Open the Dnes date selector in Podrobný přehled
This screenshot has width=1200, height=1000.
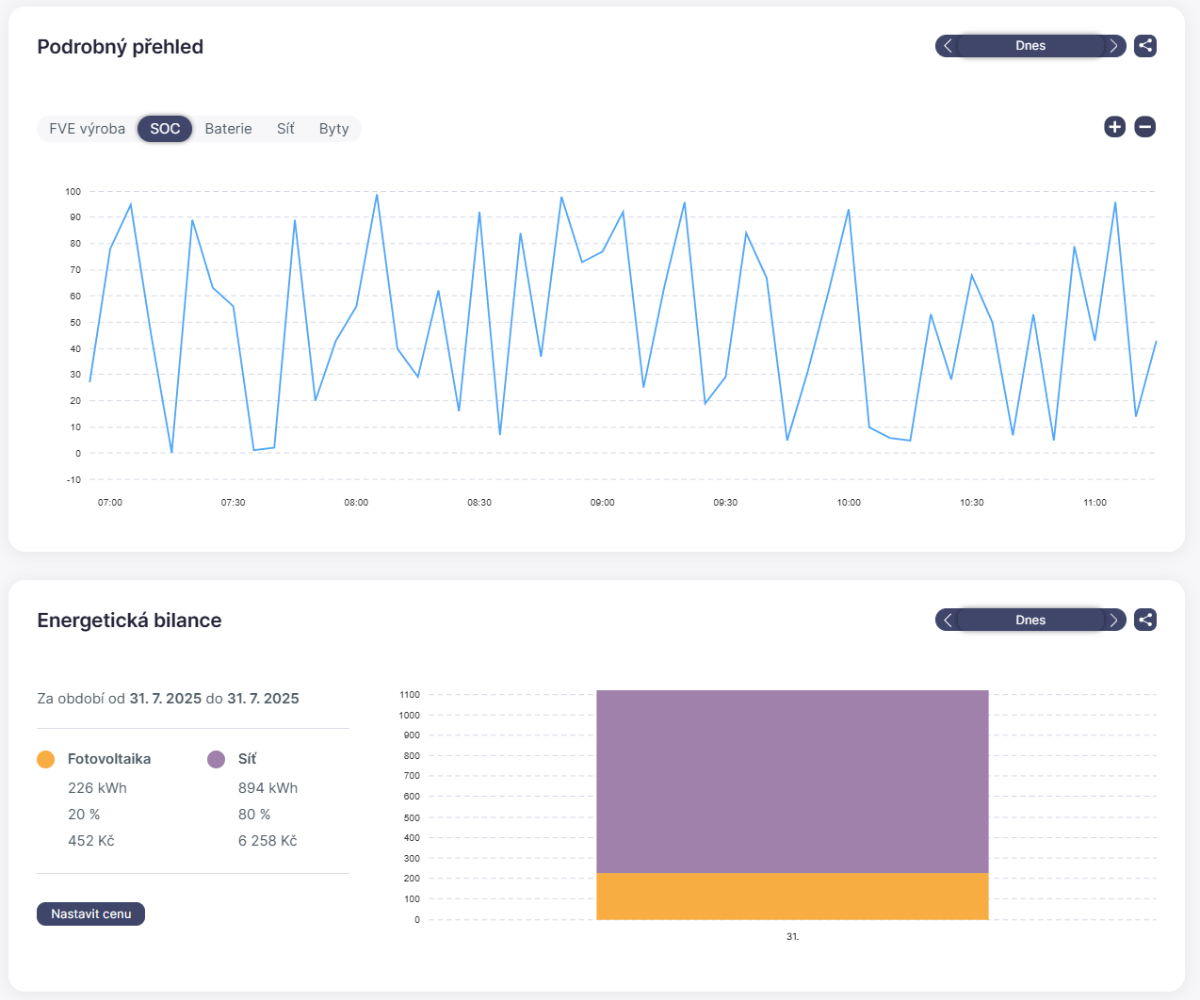tap(1030, 46)
